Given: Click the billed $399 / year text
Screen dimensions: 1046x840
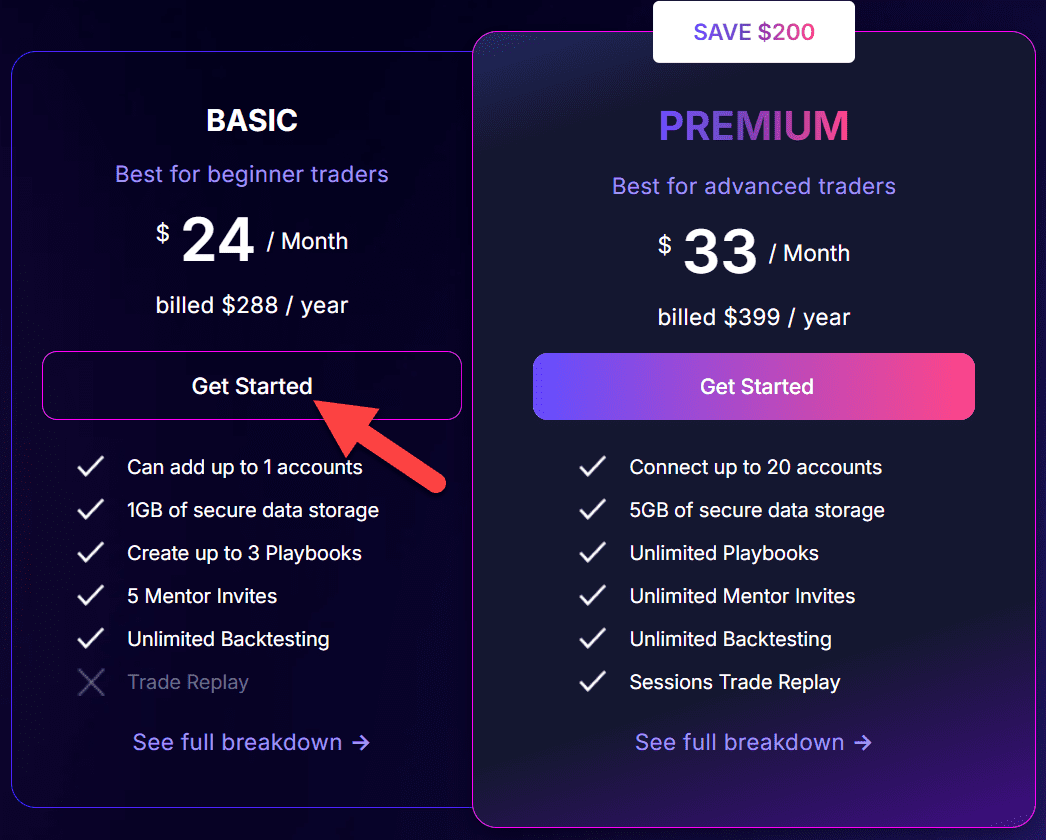Looking at the screenshot, I should coord(753,317).
